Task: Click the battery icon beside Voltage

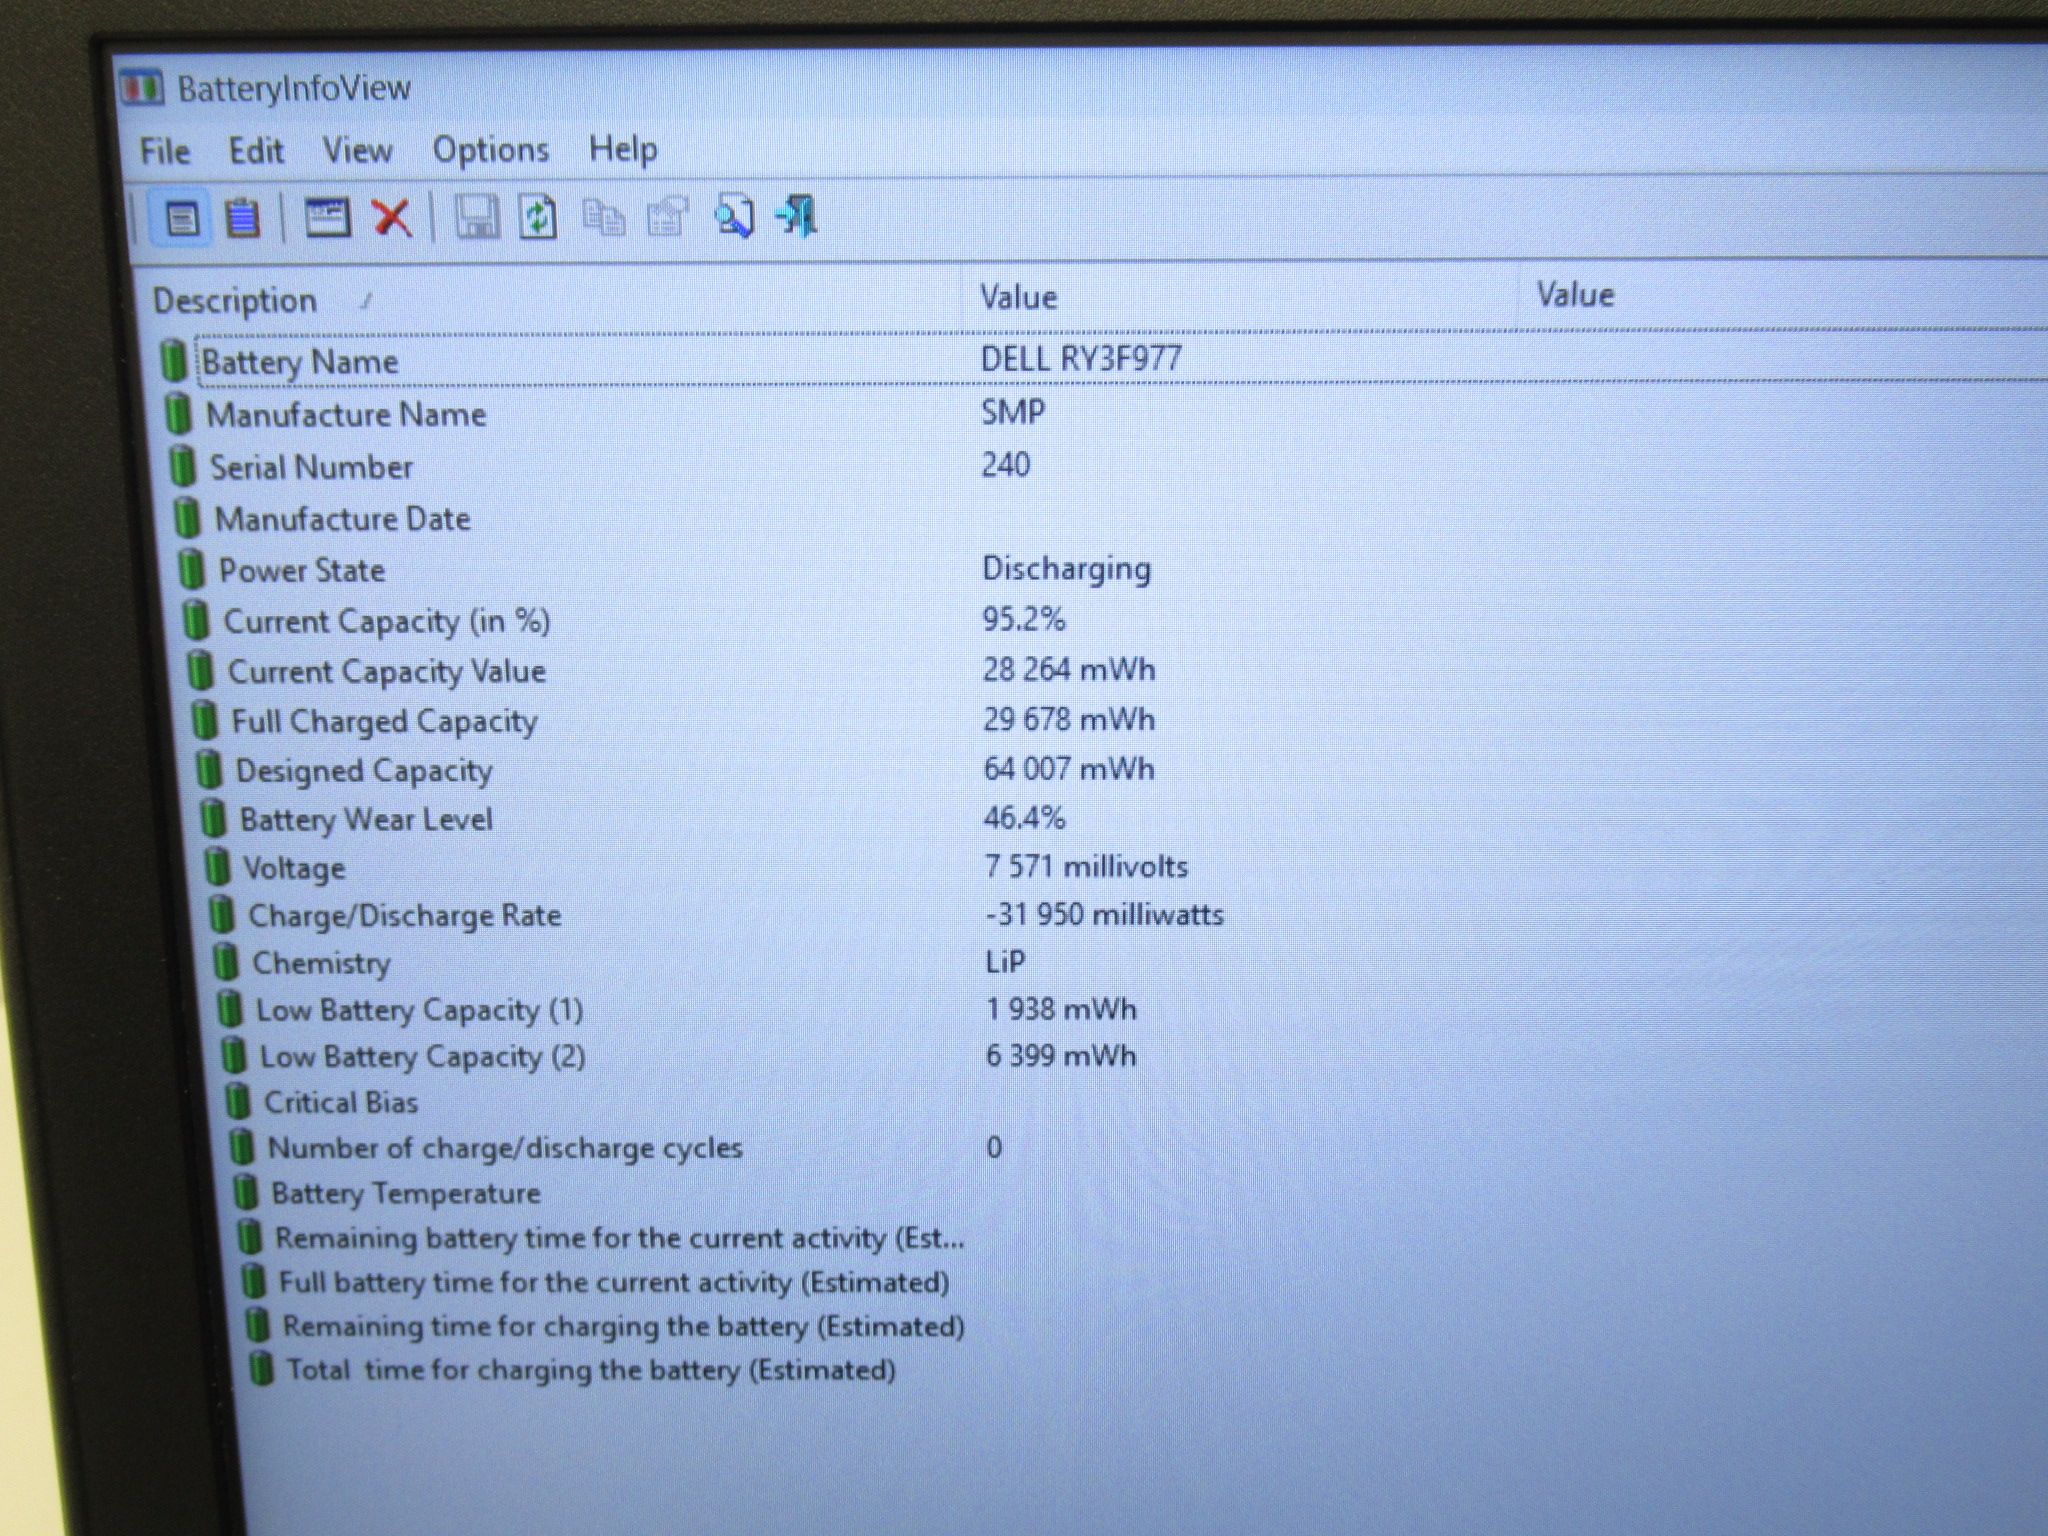Action: (216, 867)
